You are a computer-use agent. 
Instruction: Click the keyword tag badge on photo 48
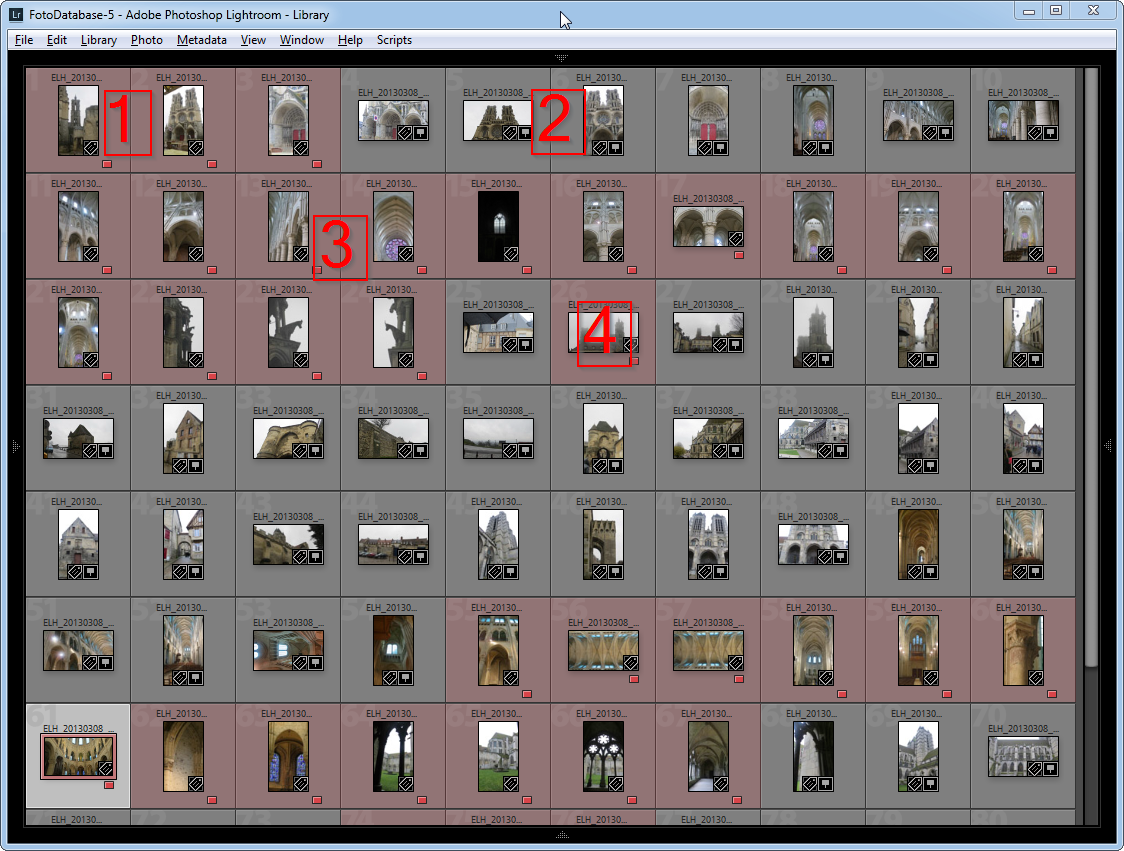[x=825, y=557]
